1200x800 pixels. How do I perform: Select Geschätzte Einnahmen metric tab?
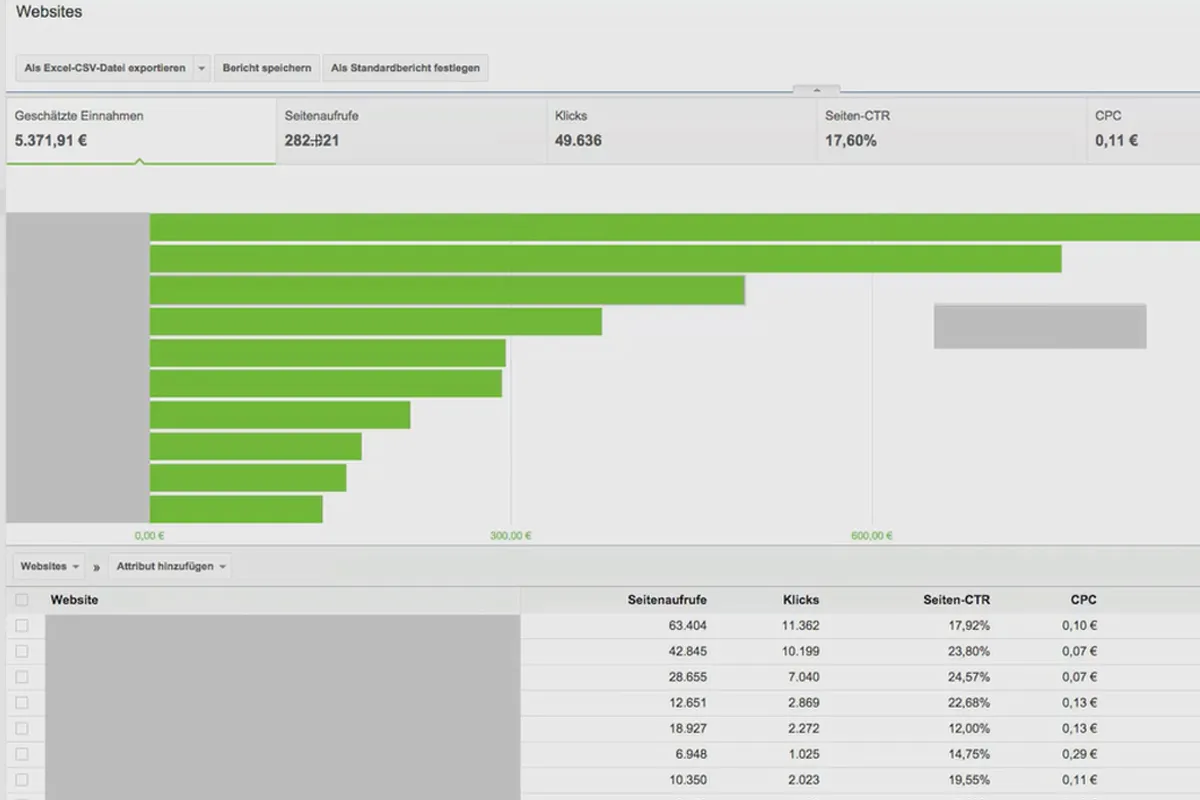coord(141,130)
